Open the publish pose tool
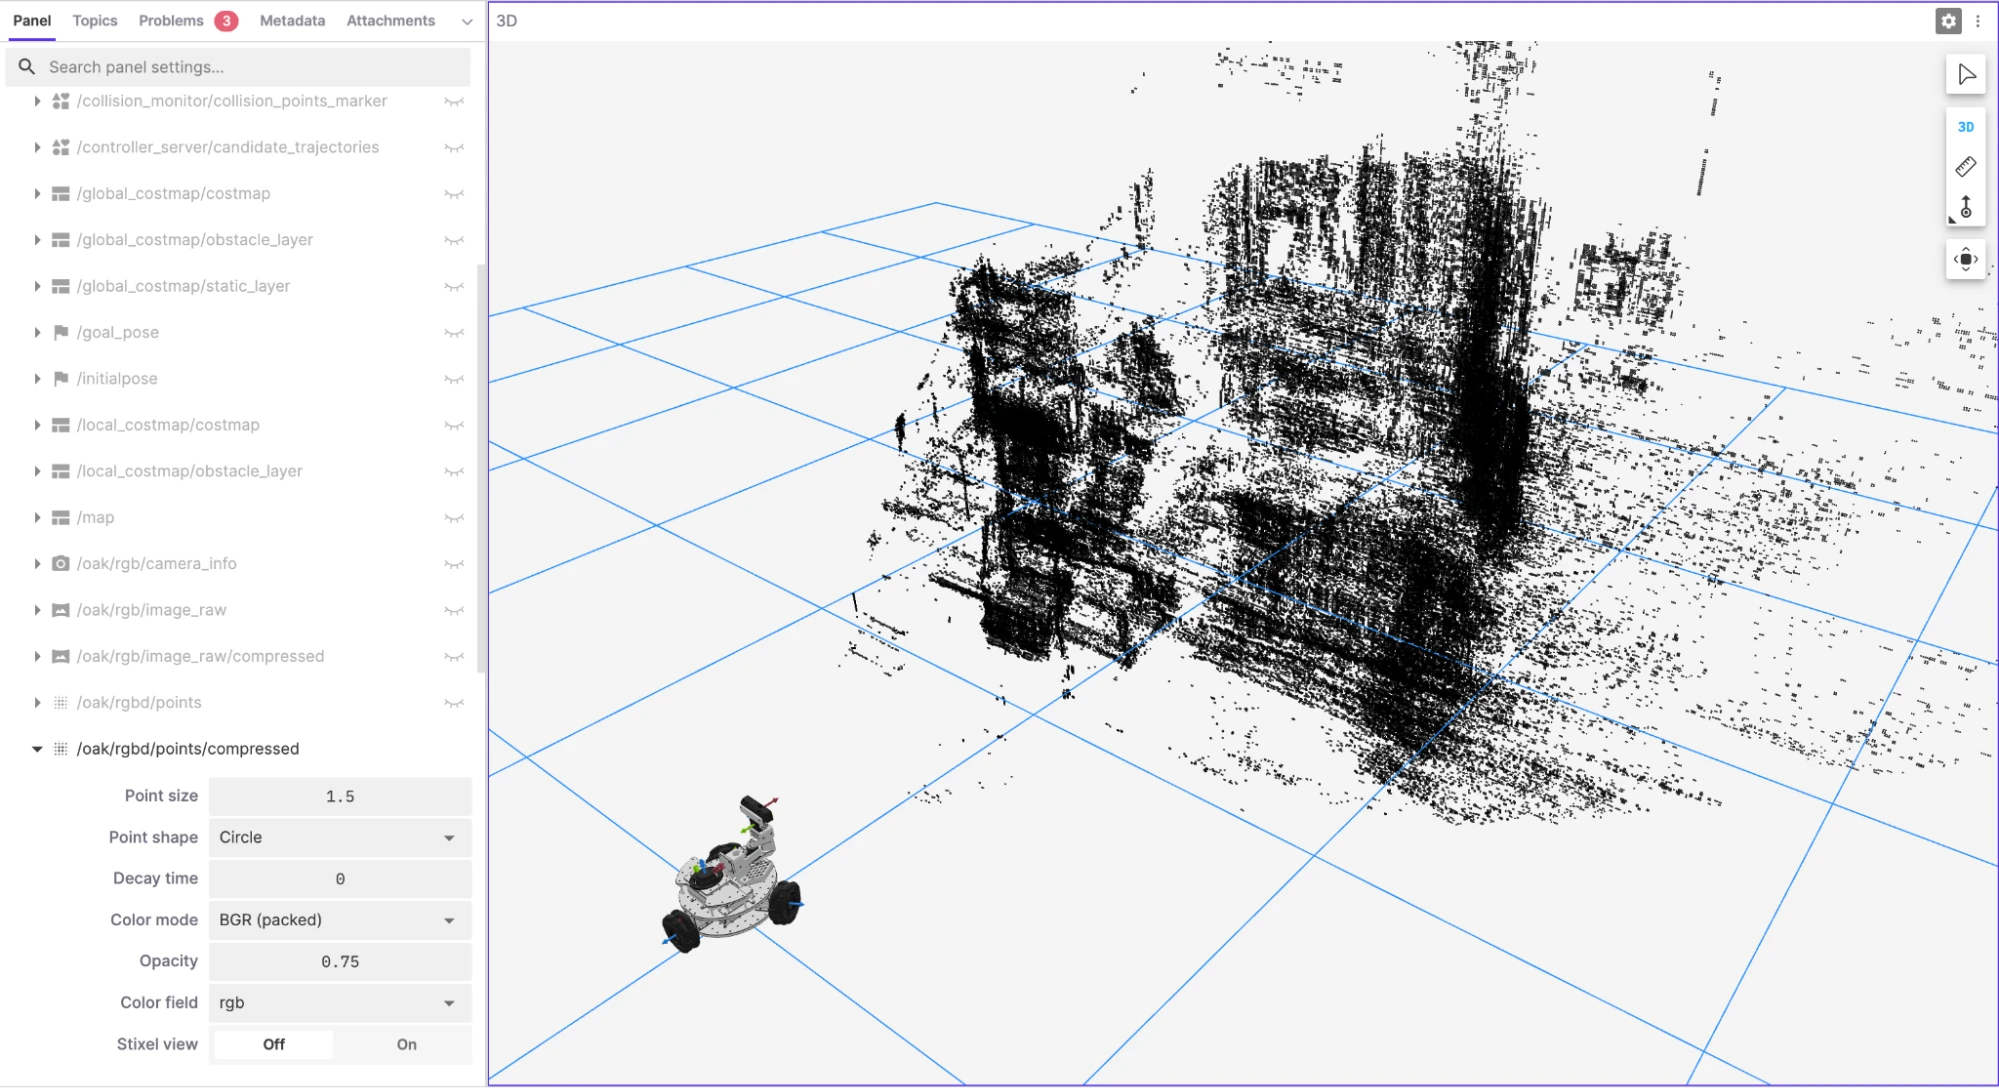This screenshot has width=1999, height=1089. tap(1966, 207)
